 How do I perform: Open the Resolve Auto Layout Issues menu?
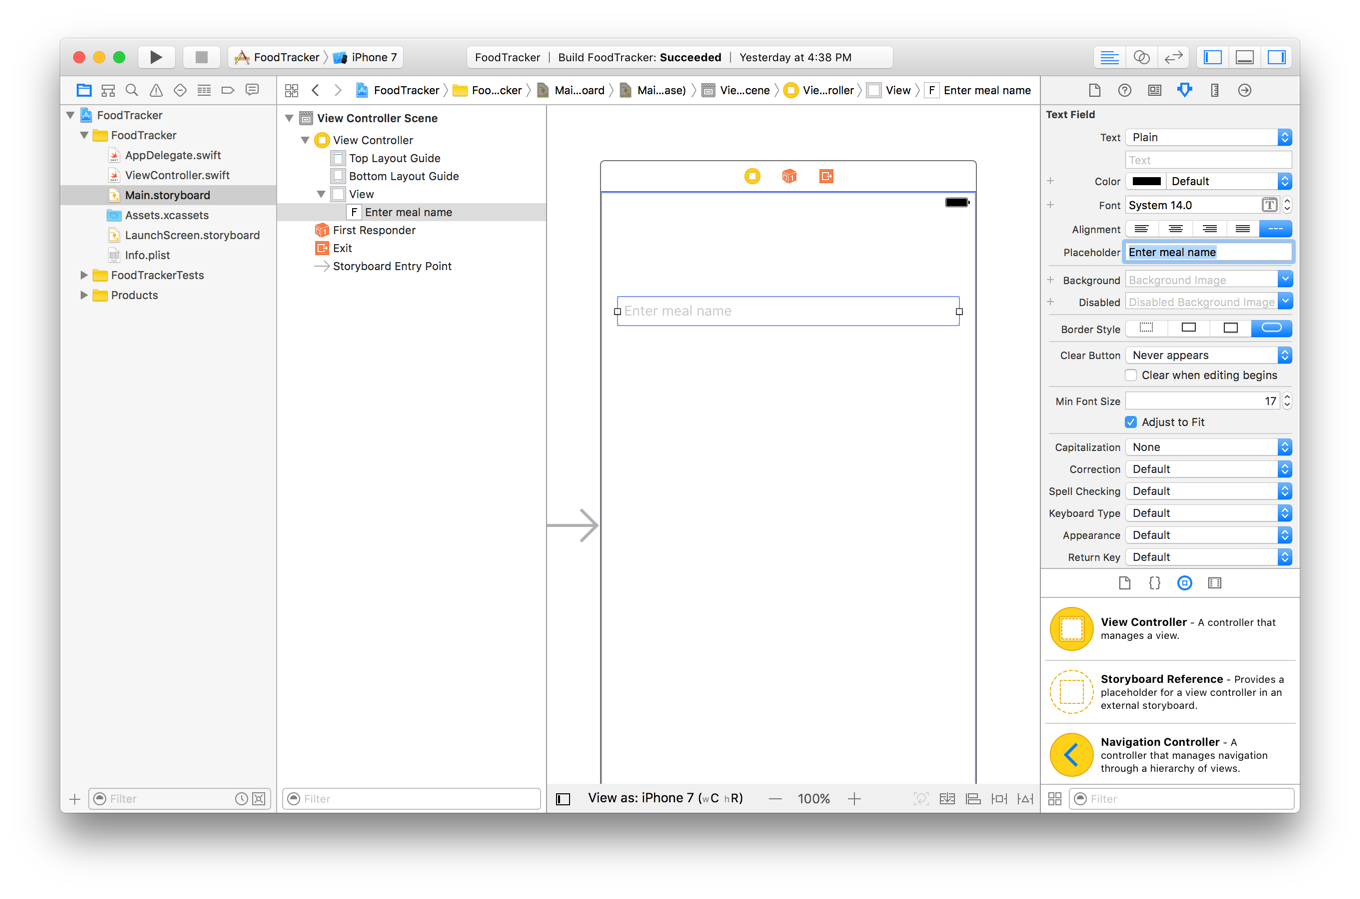click(1025, 799)
